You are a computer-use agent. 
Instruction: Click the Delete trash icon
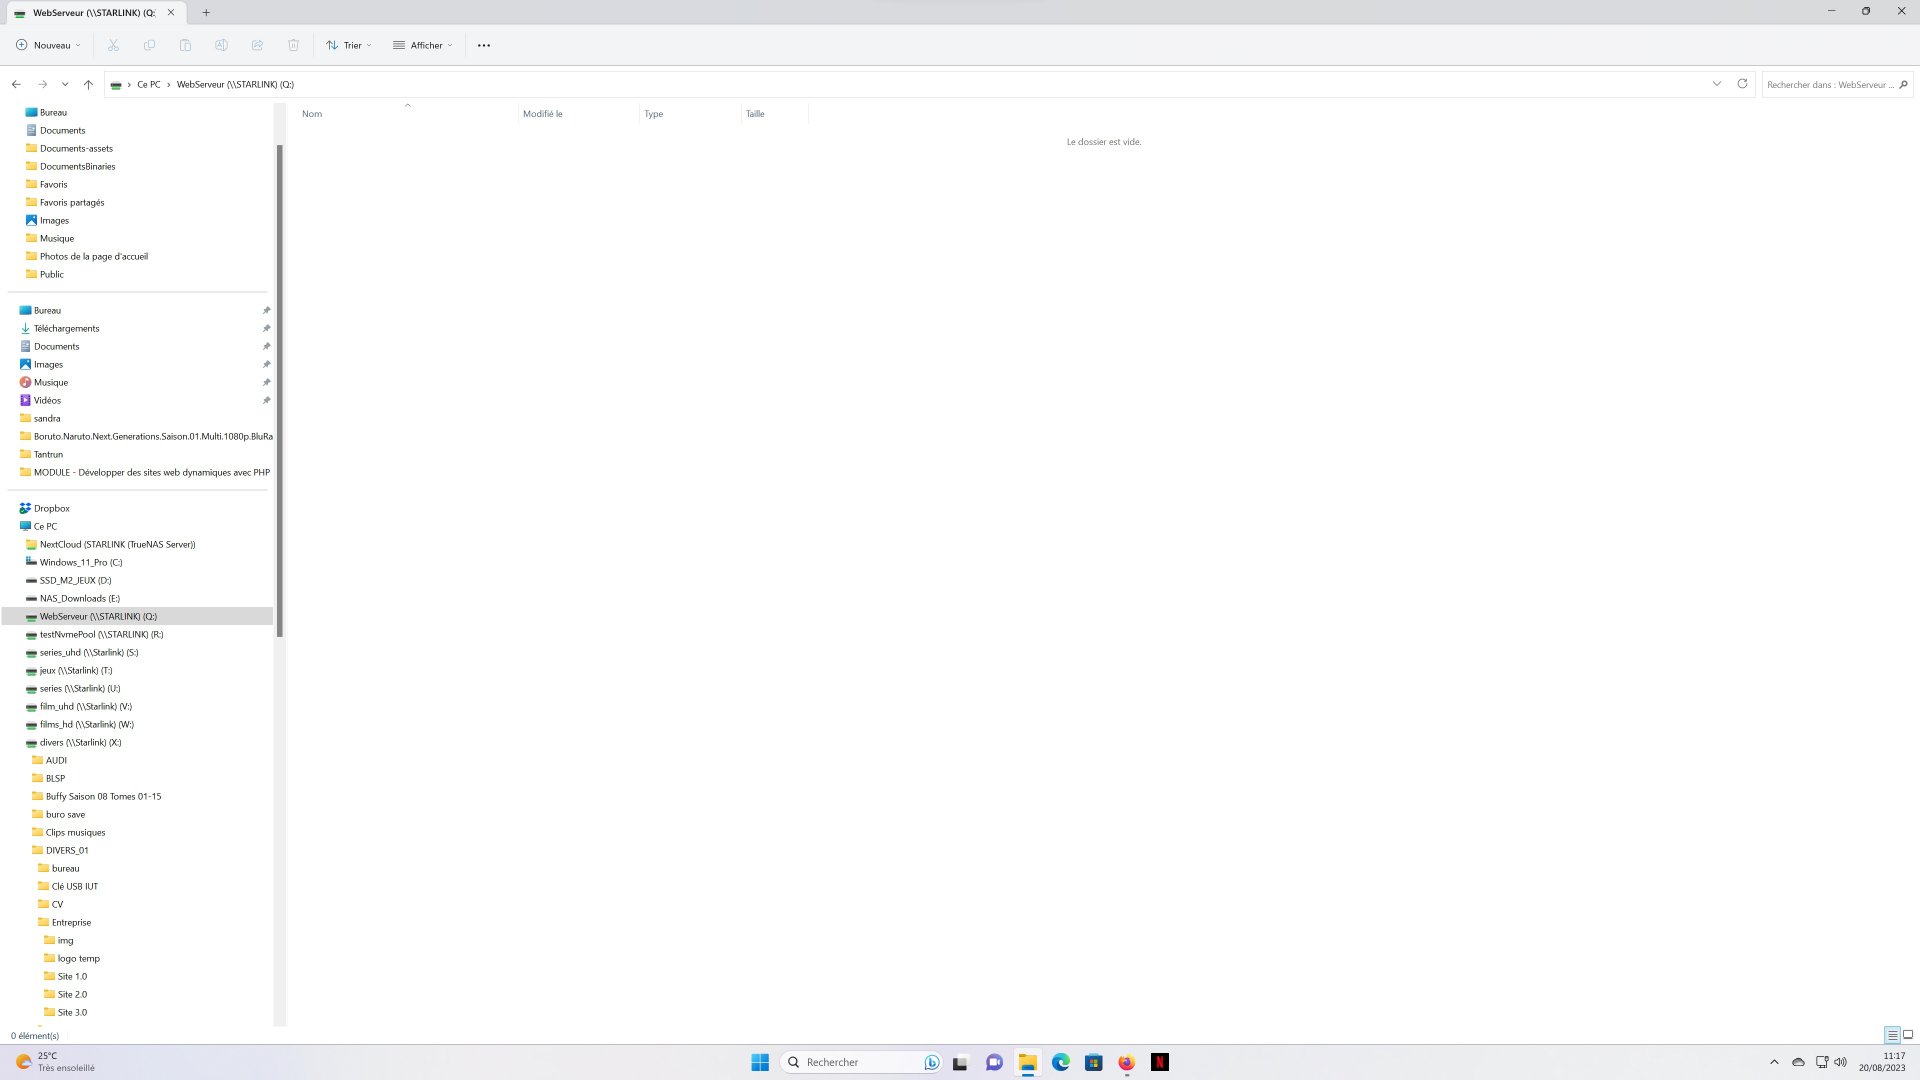pyautogui.click(x=293, y=45)
